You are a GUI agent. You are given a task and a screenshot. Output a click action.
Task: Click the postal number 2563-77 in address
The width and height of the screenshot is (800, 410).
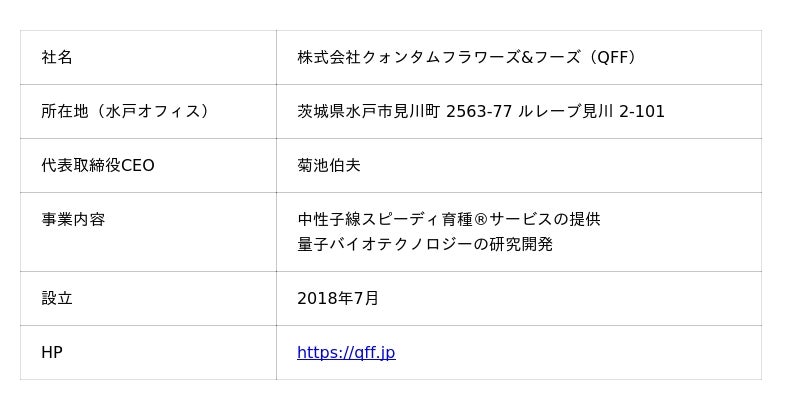pos(479,111)
